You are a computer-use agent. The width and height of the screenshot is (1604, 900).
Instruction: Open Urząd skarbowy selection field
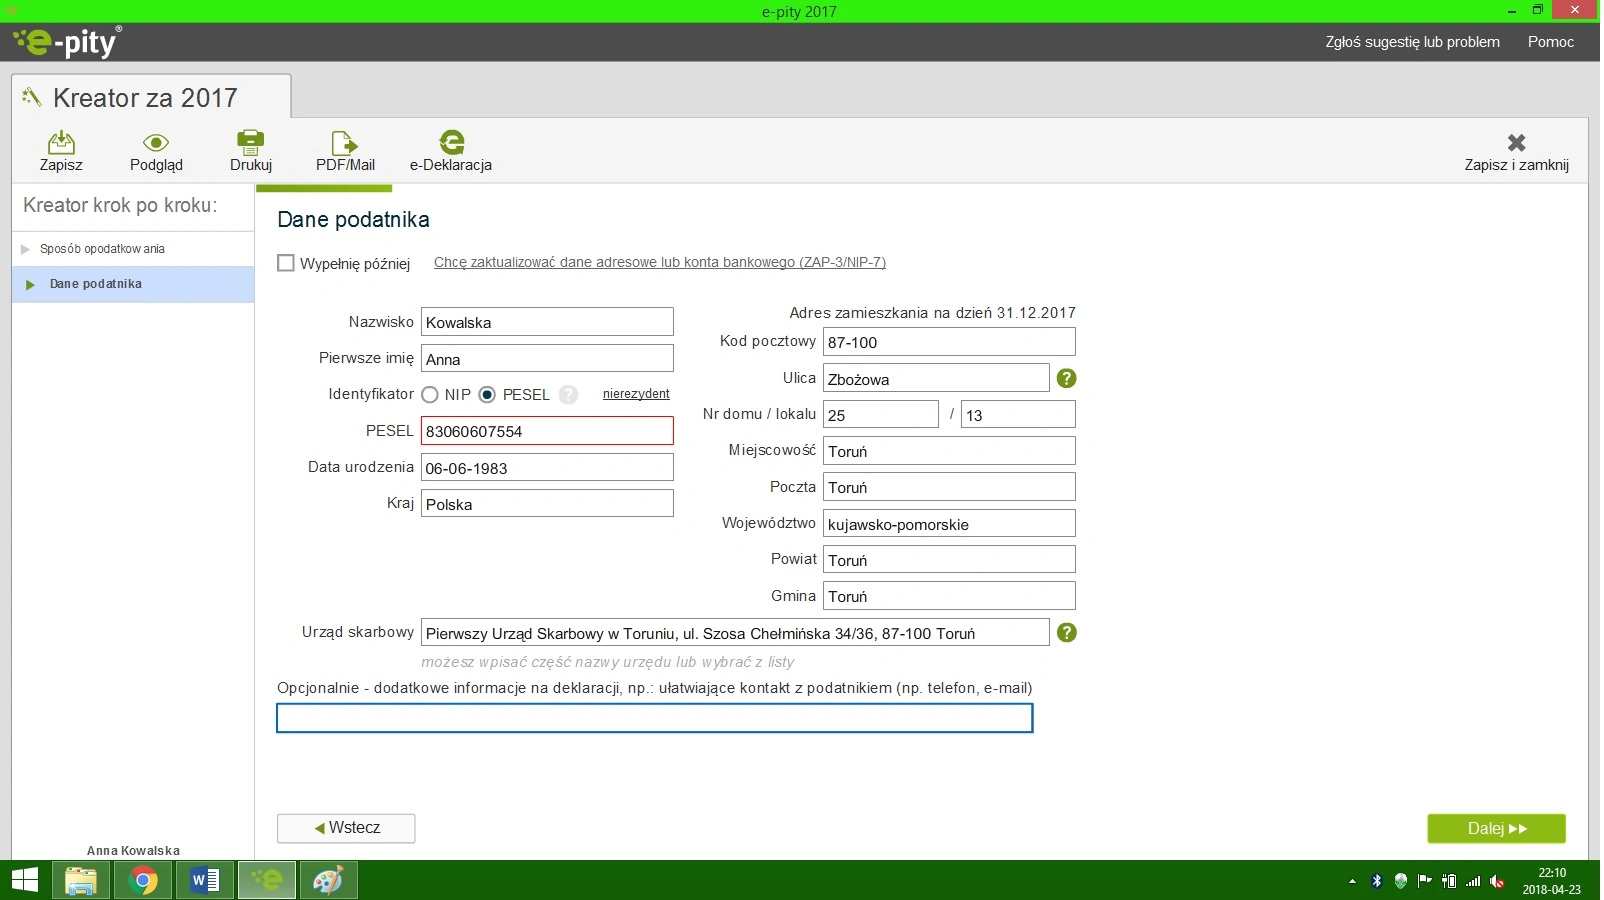735,632
